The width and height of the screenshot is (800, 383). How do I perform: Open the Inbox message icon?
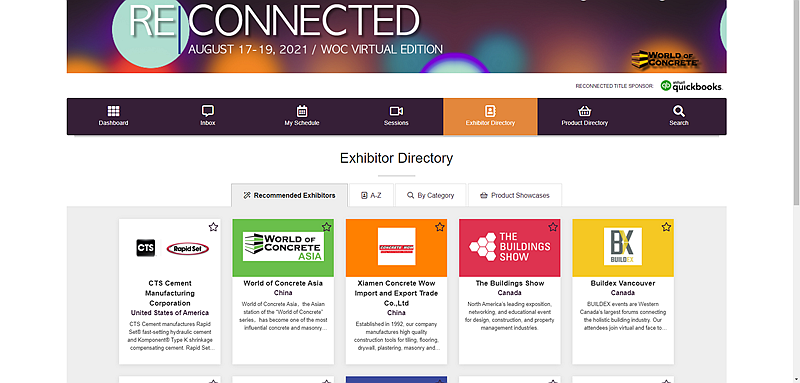point(208,111)
